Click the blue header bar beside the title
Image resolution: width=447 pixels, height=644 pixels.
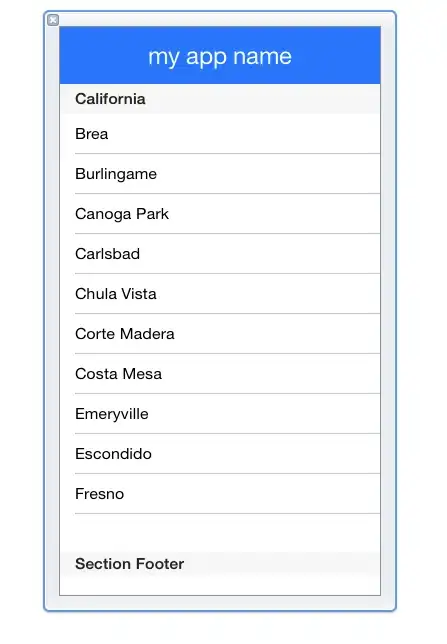click(x=337, y=55)
